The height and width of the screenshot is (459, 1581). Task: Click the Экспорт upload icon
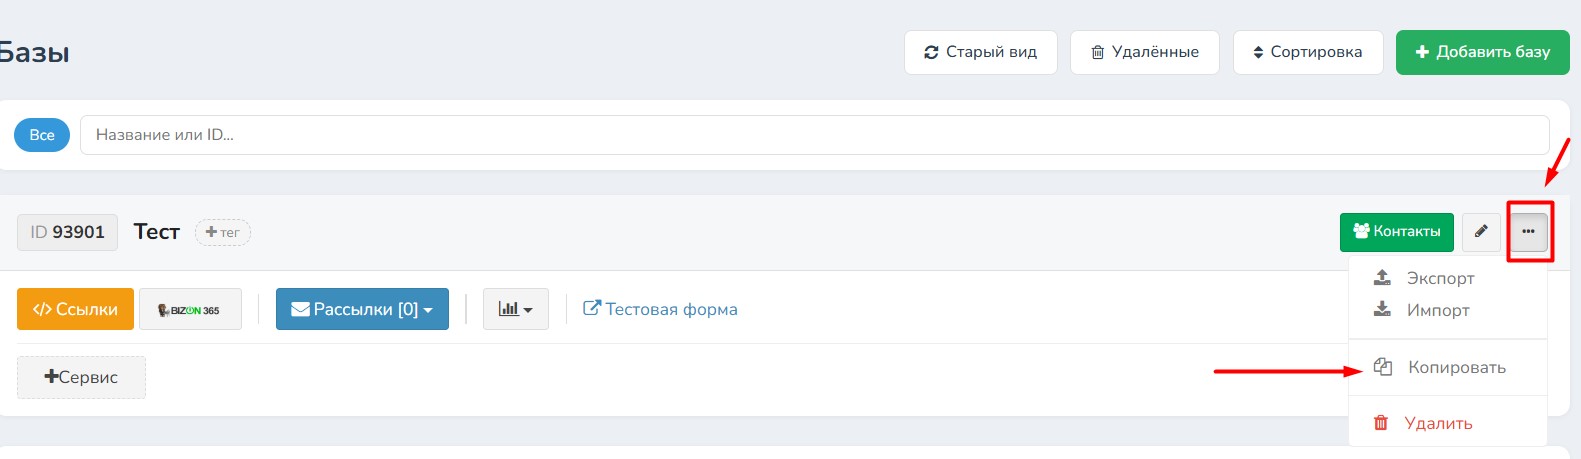1382,278
